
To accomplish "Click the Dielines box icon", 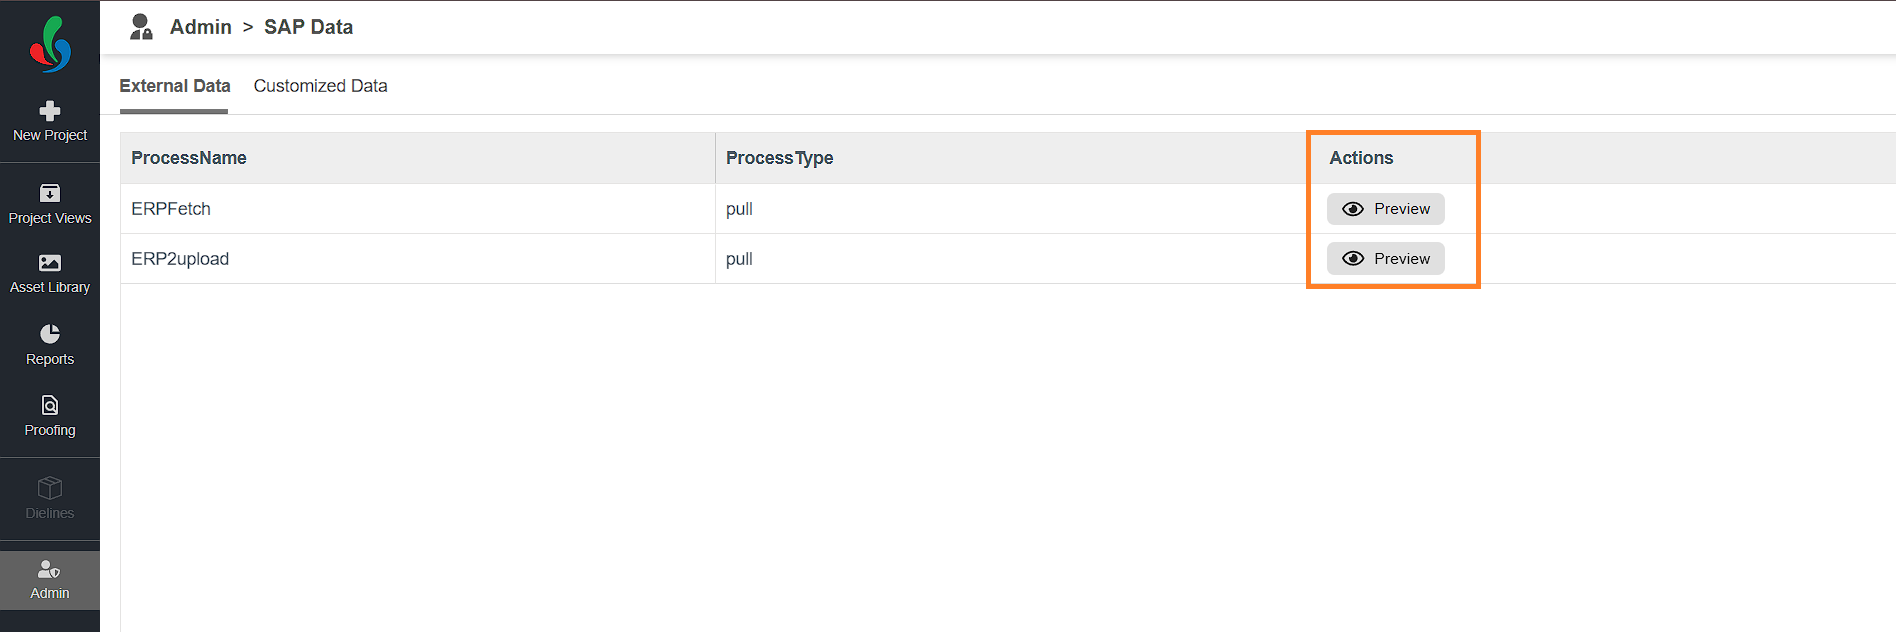I will 50,488.
